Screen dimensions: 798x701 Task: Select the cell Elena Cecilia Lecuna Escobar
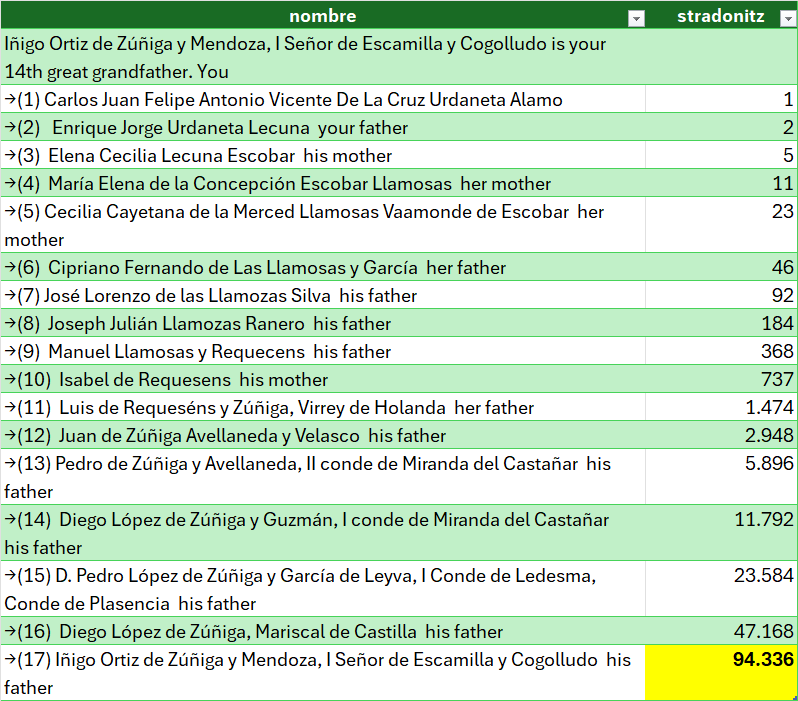[x=323, y=155]
